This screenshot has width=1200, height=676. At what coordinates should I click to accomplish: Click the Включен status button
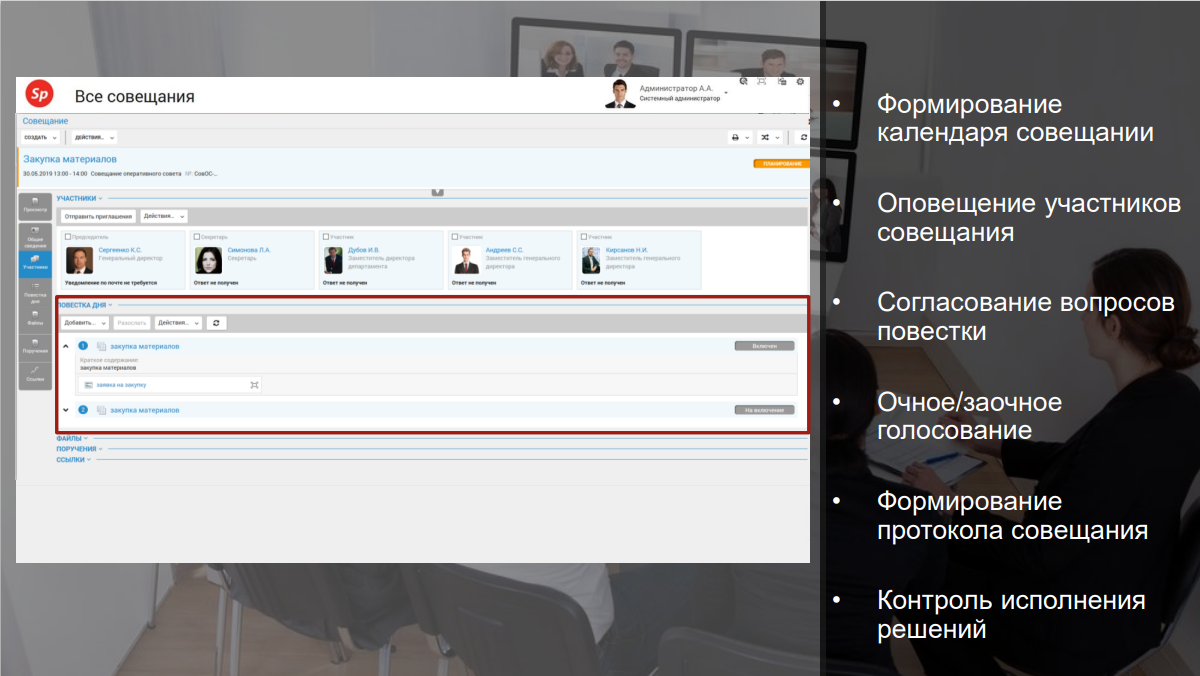point(764,346)
